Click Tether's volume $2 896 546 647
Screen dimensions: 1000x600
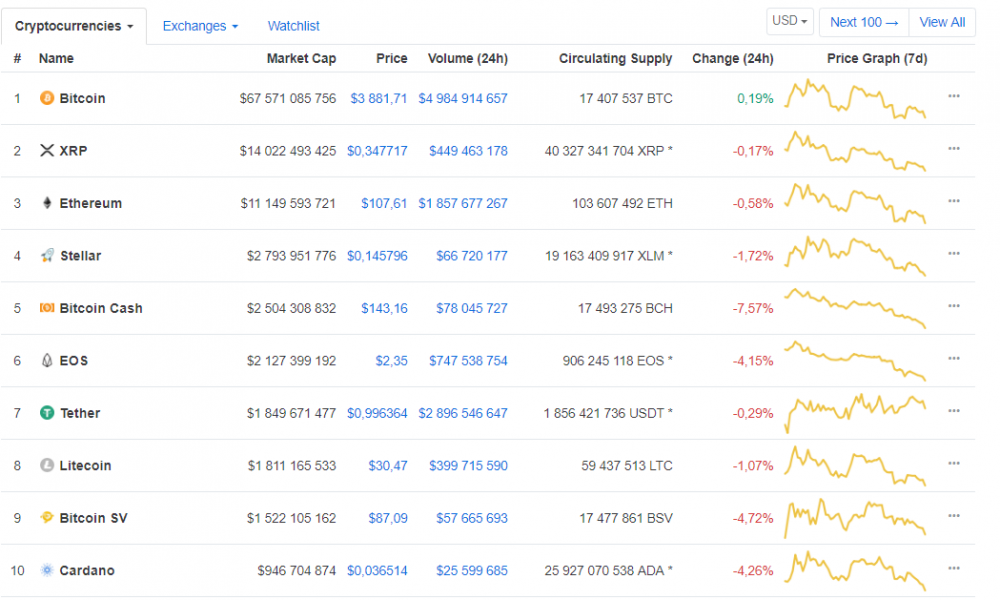click(463, 413)
